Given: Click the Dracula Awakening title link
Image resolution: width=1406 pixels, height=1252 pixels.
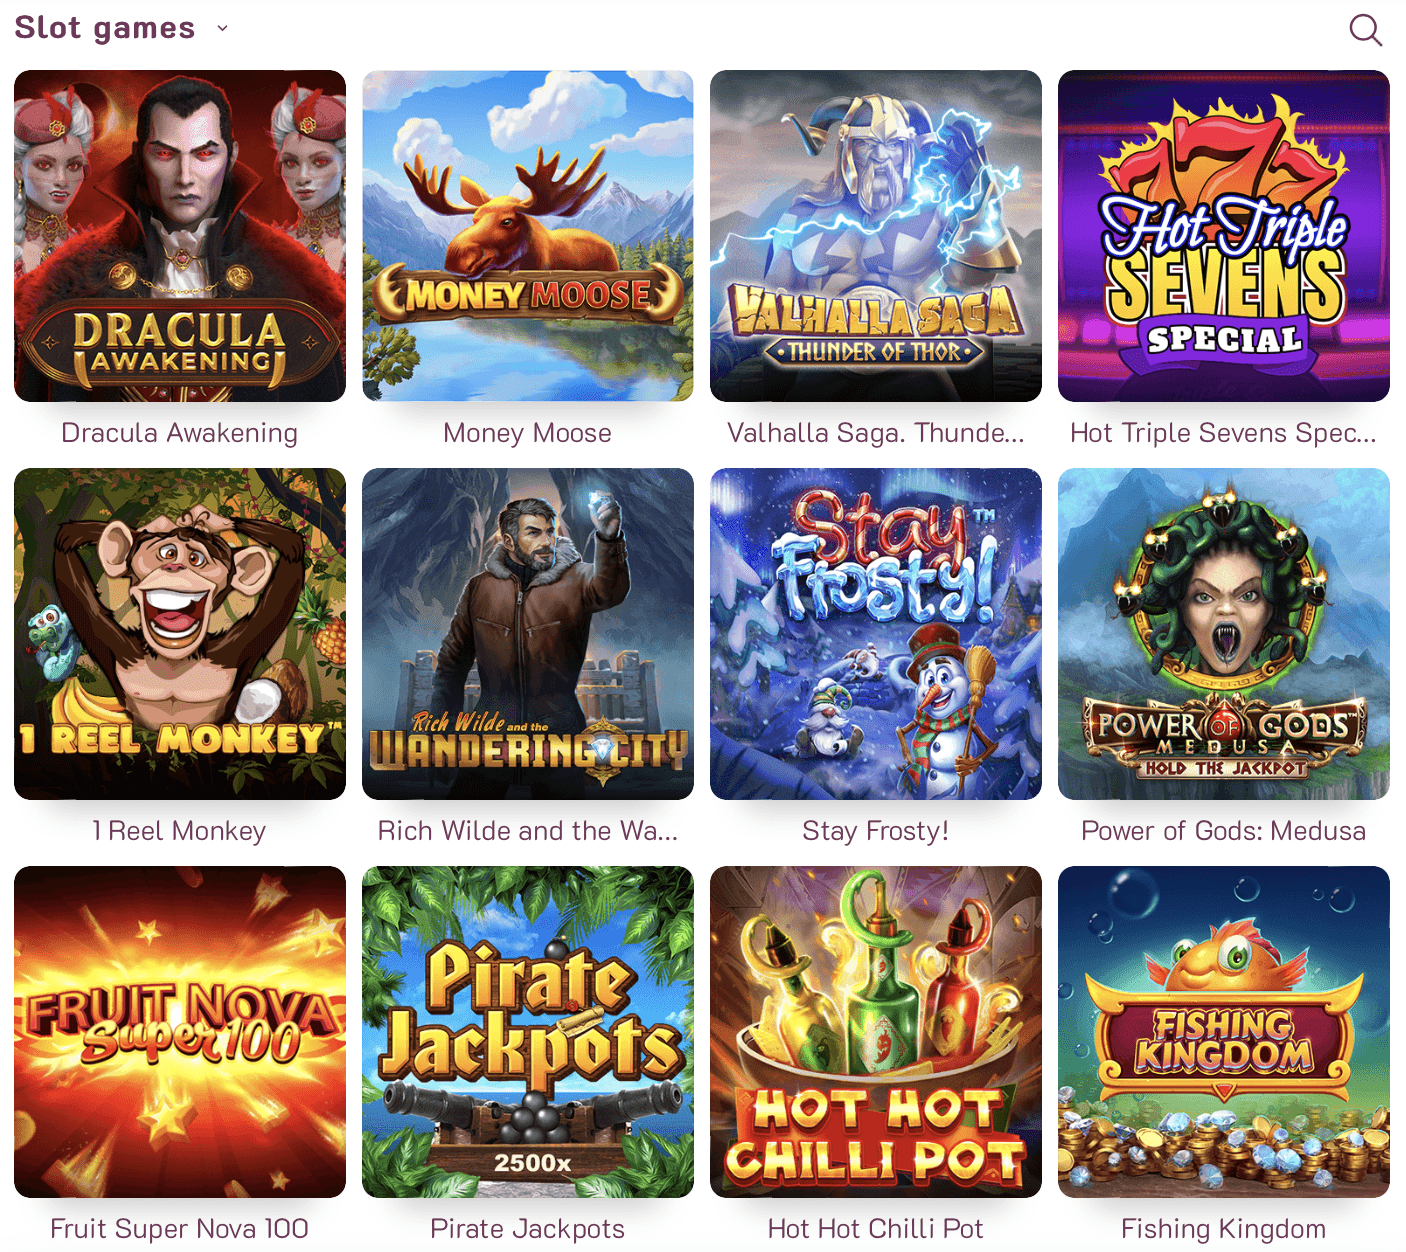Looking at the screenshot, I should pyautogui.click(x=180, y=433).
